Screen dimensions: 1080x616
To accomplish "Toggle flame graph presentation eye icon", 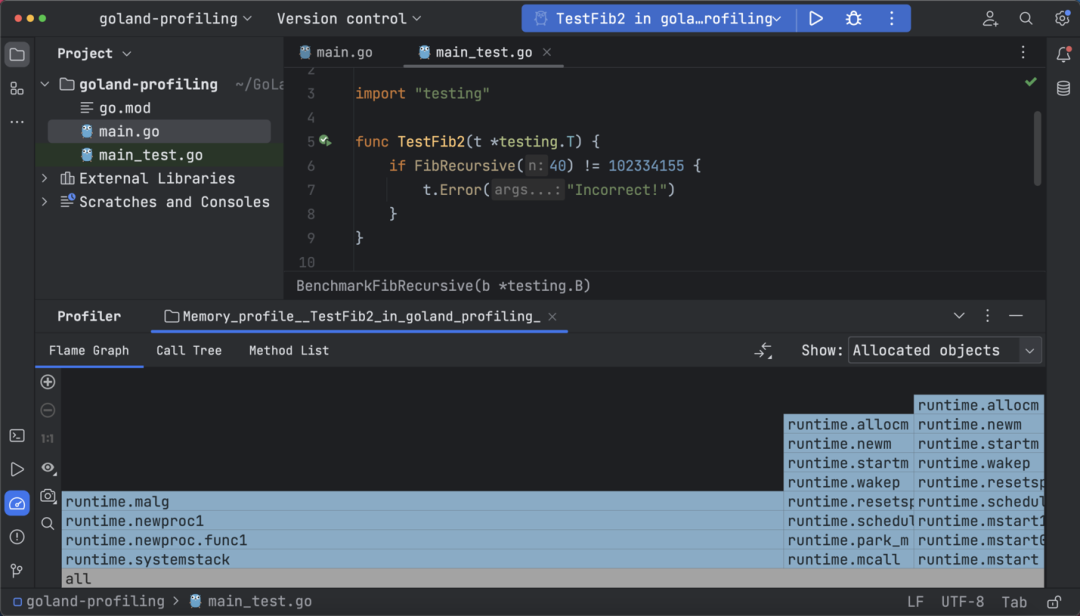I will pos(48,467).
